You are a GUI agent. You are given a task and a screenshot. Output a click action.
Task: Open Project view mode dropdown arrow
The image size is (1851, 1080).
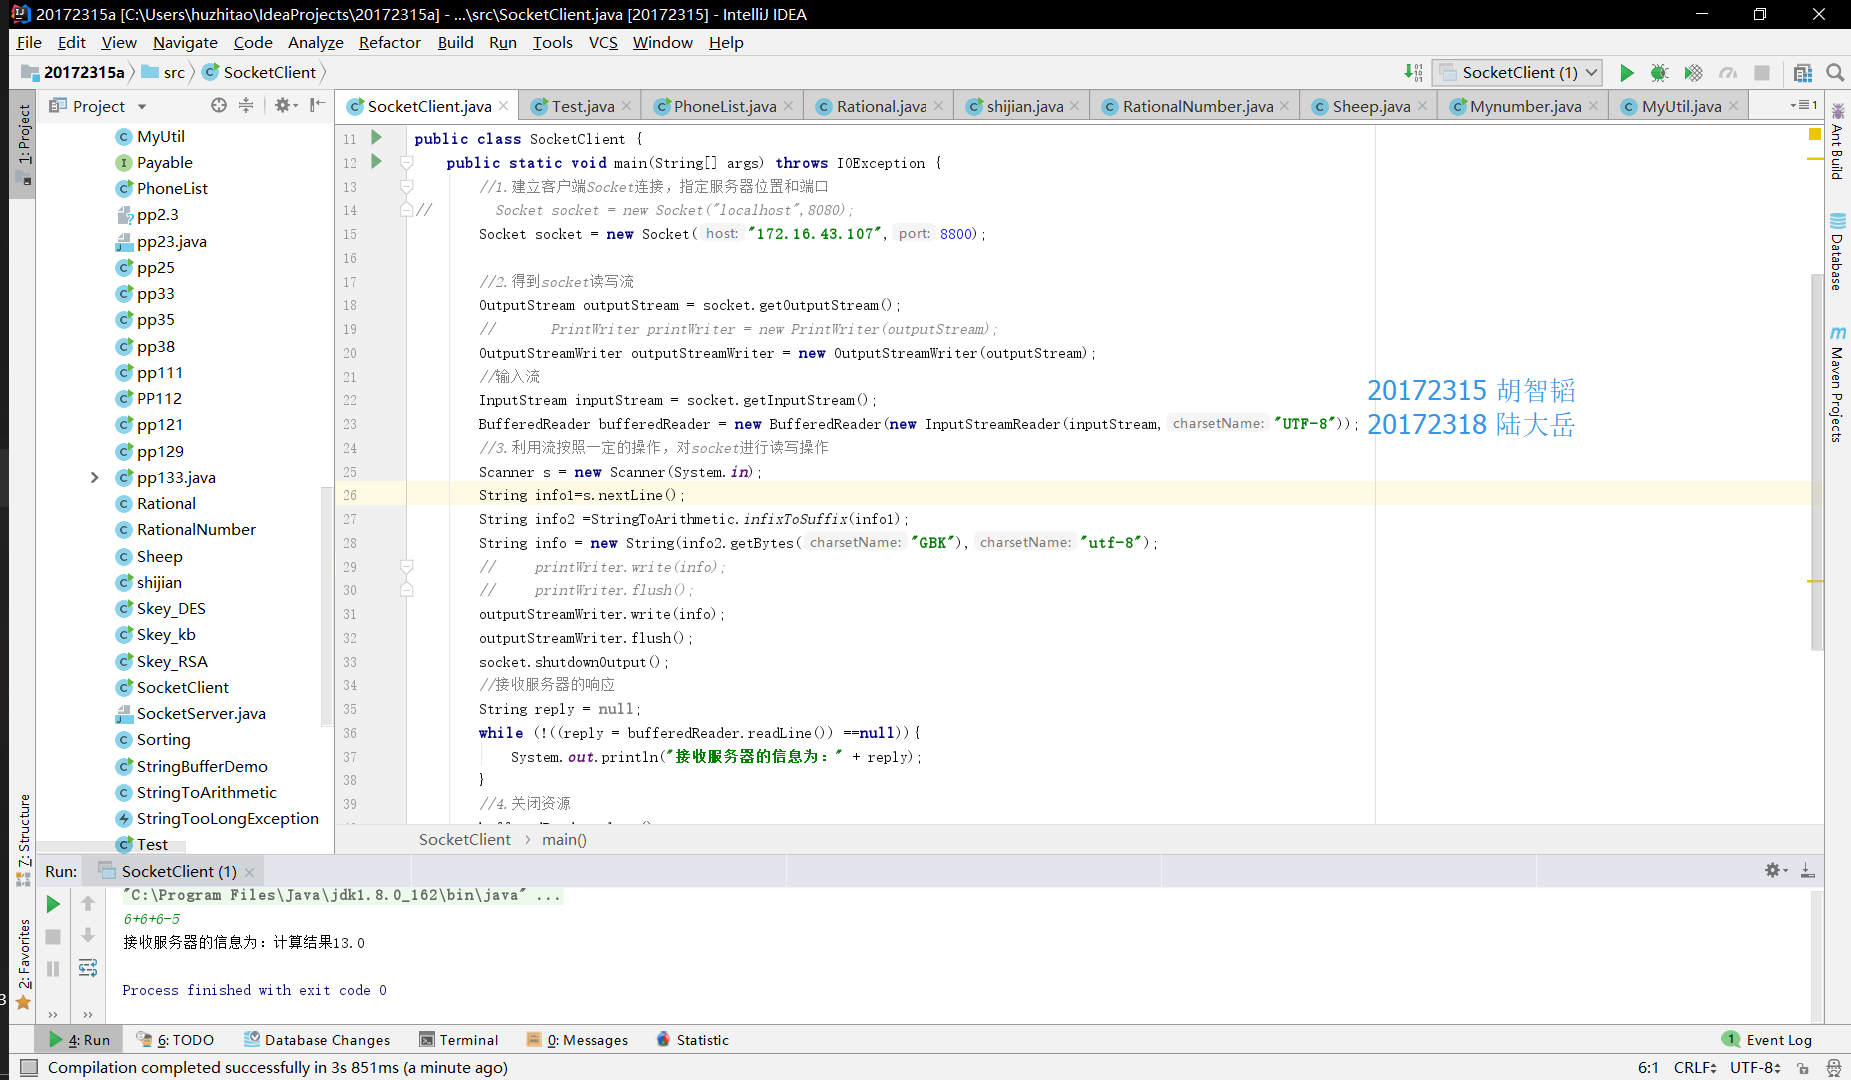[x=142, y=107]
